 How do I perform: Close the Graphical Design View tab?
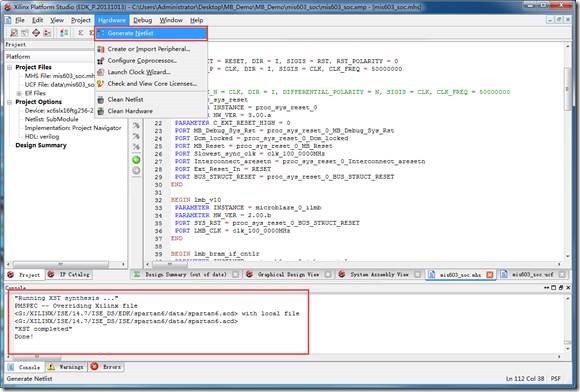click(328, 275)
